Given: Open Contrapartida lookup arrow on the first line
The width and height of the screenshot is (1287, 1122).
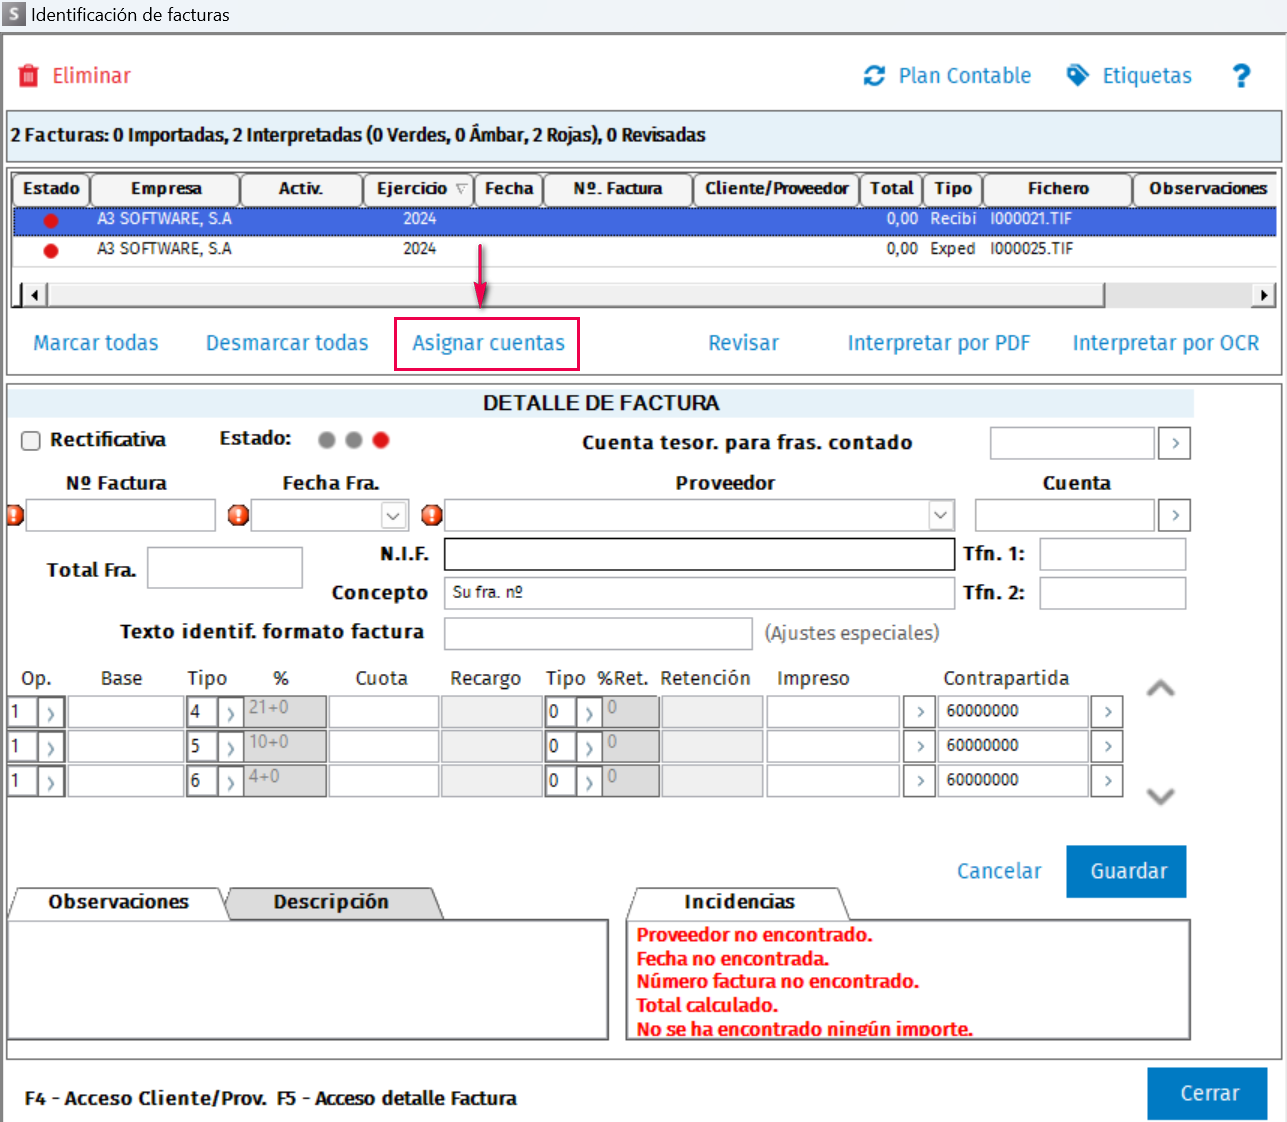Looking at the screenshot, I should click(1107, 712).
